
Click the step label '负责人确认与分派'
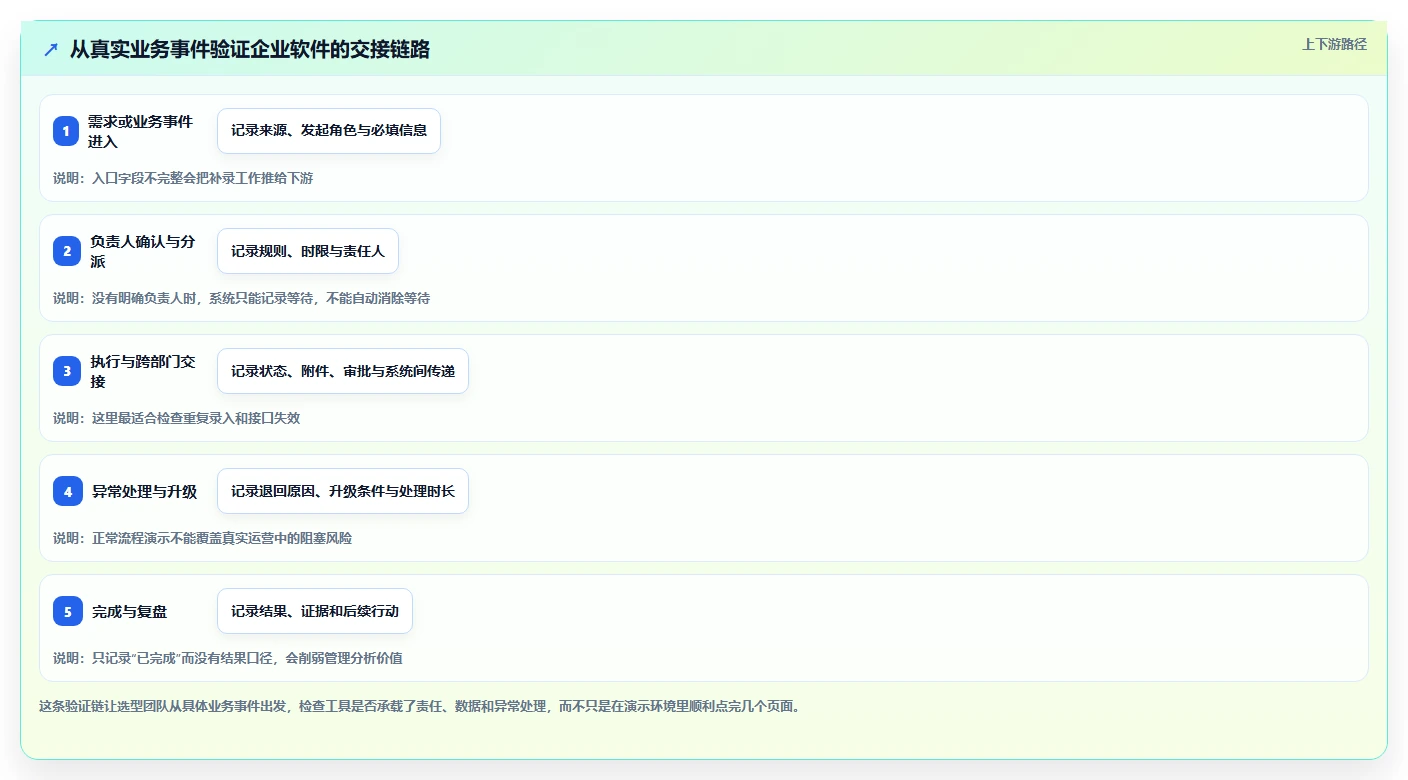142,251
